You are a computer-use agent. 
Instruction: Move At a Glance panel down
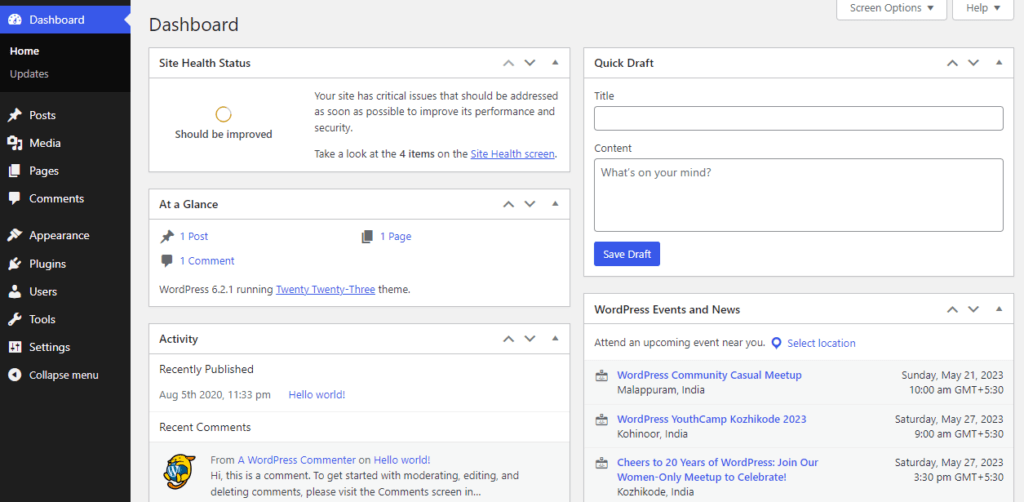point(530,204)
